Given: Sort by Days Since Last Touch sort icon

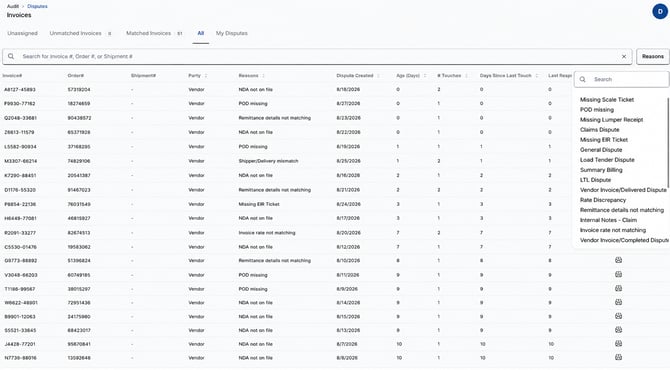Looking at the screenshot, I should [537, 76].
